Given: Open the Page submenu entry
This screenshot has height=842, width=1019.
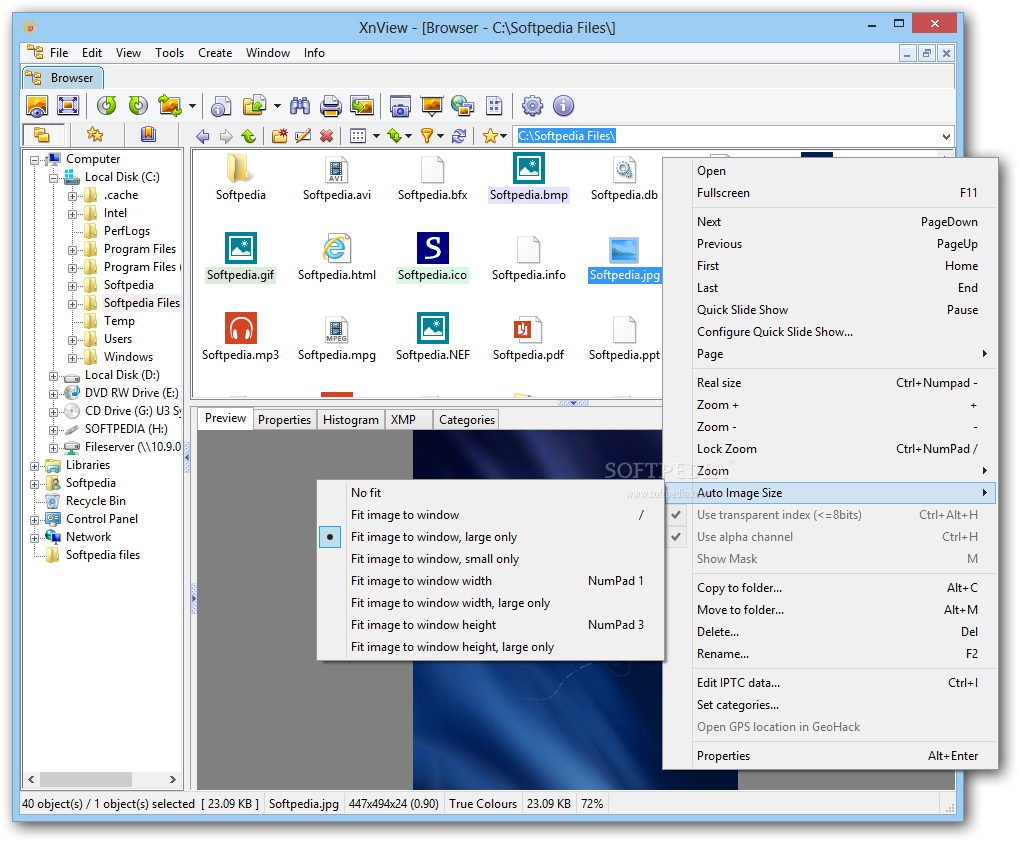Looking at the screenshot, I should click(x=830, y=354).
